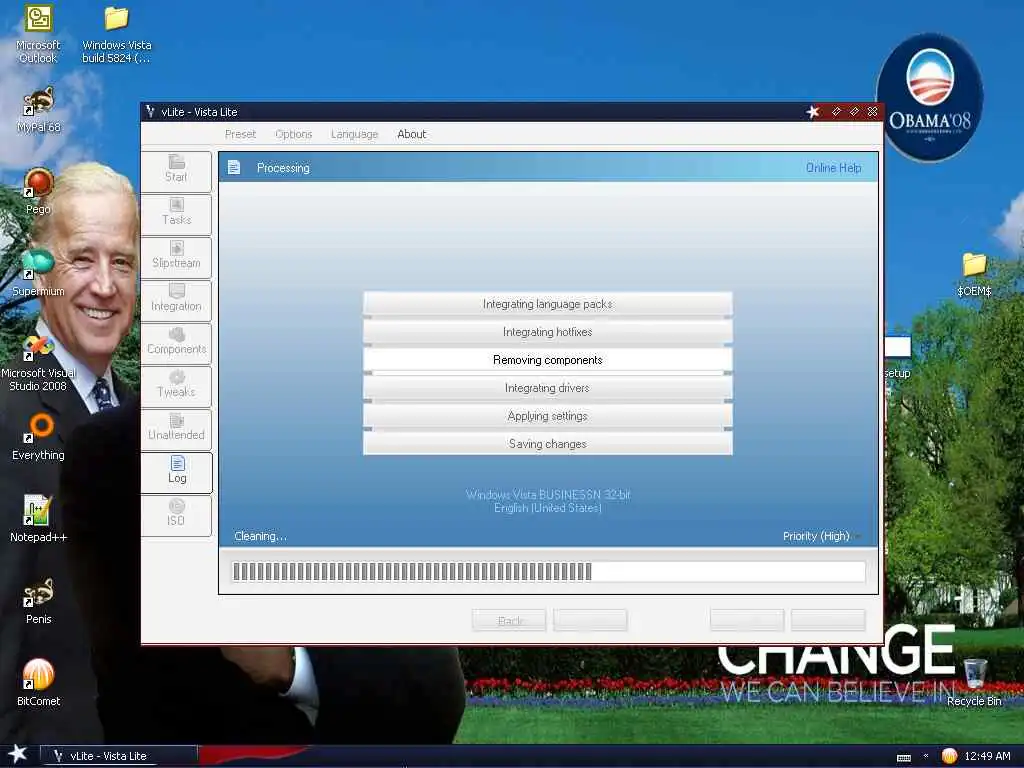Click the Cleaning progress bar
Screen dimensions: 1024x768
coord(549,571)
